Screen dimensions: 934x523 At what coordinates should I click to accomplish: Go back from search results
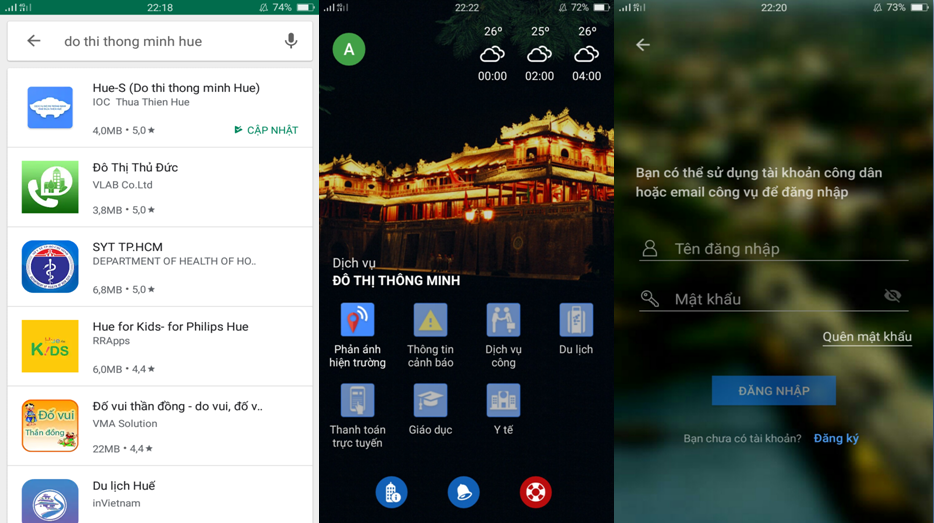[34, 41]
